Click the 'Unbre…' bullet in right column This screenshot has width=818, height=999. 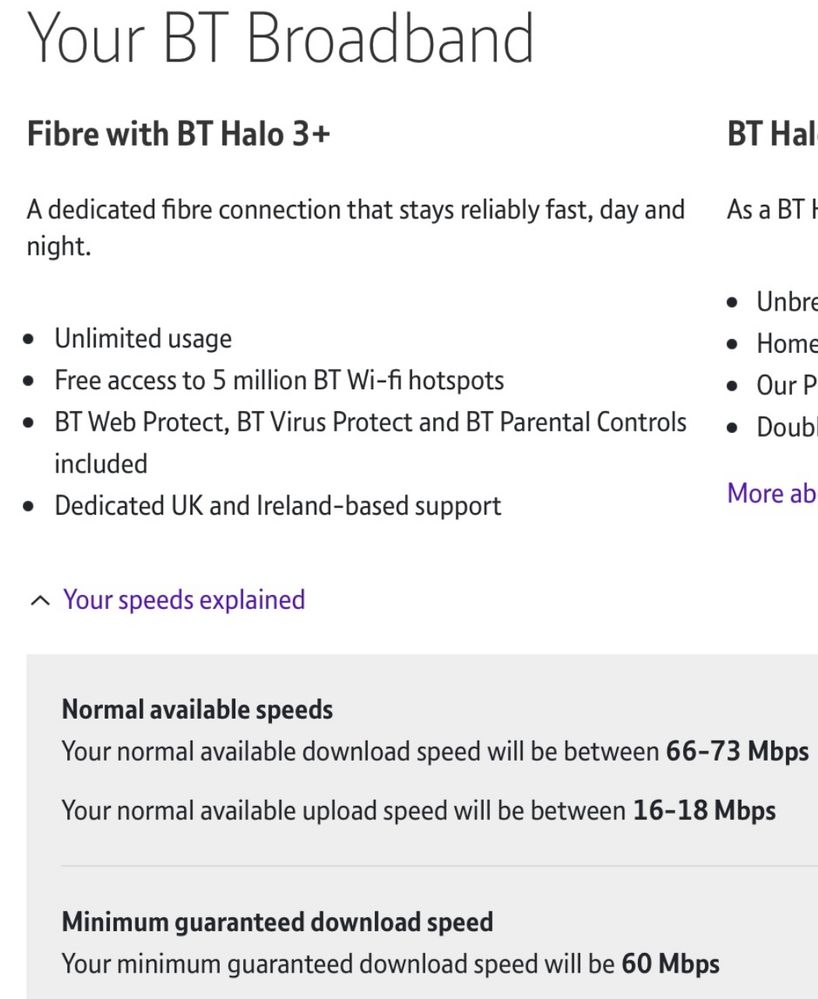786,302
